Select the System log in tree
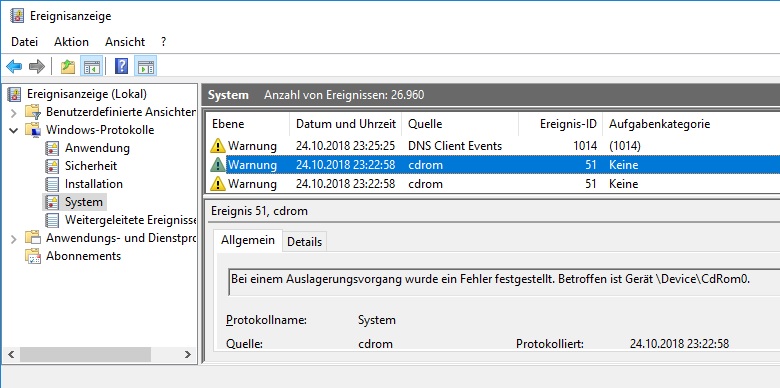The width and height of the screenshot is (780, 388). [84, 202]
